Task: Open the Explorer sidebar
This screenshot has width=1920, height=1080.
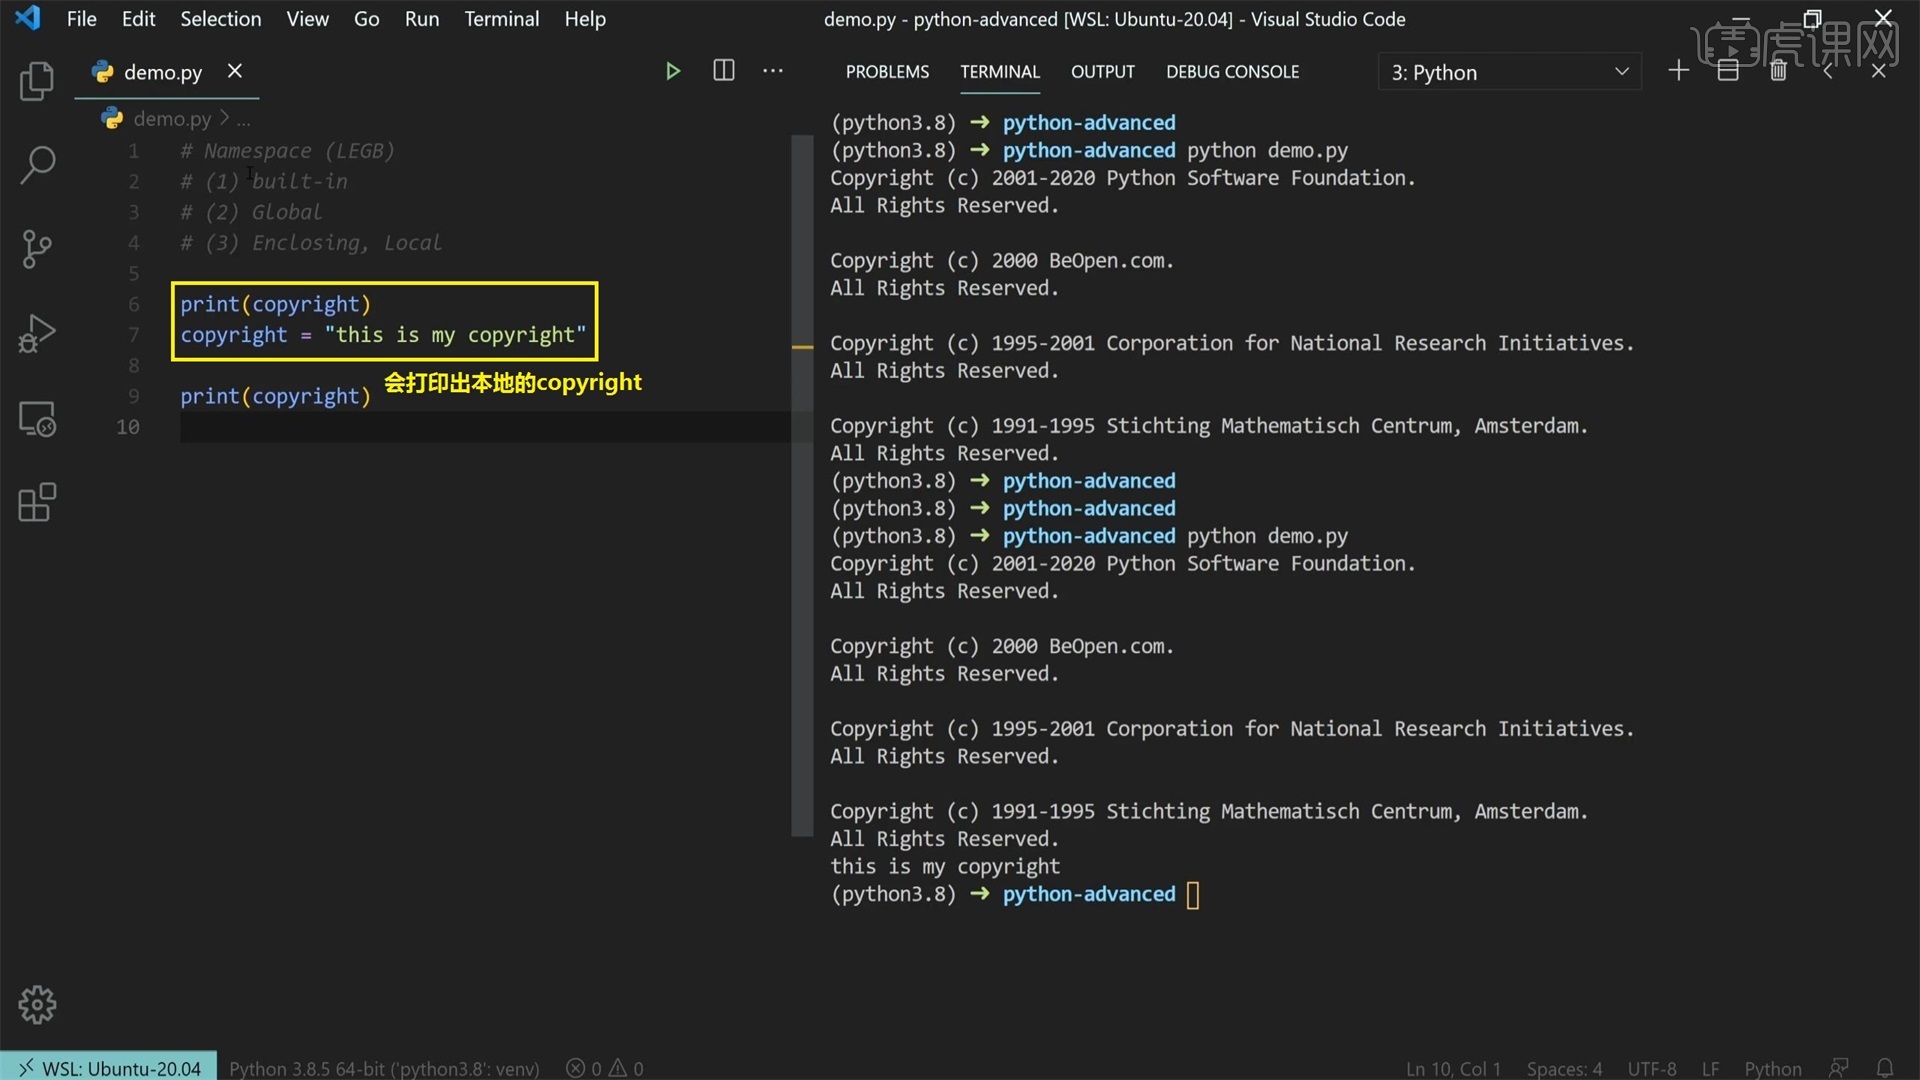Action: click(37, 82)
